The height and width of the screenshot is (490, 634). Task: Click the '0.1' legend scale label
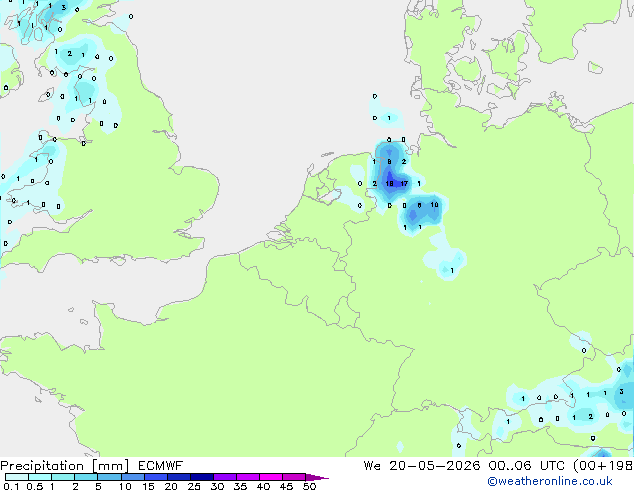tap(11, 486)
